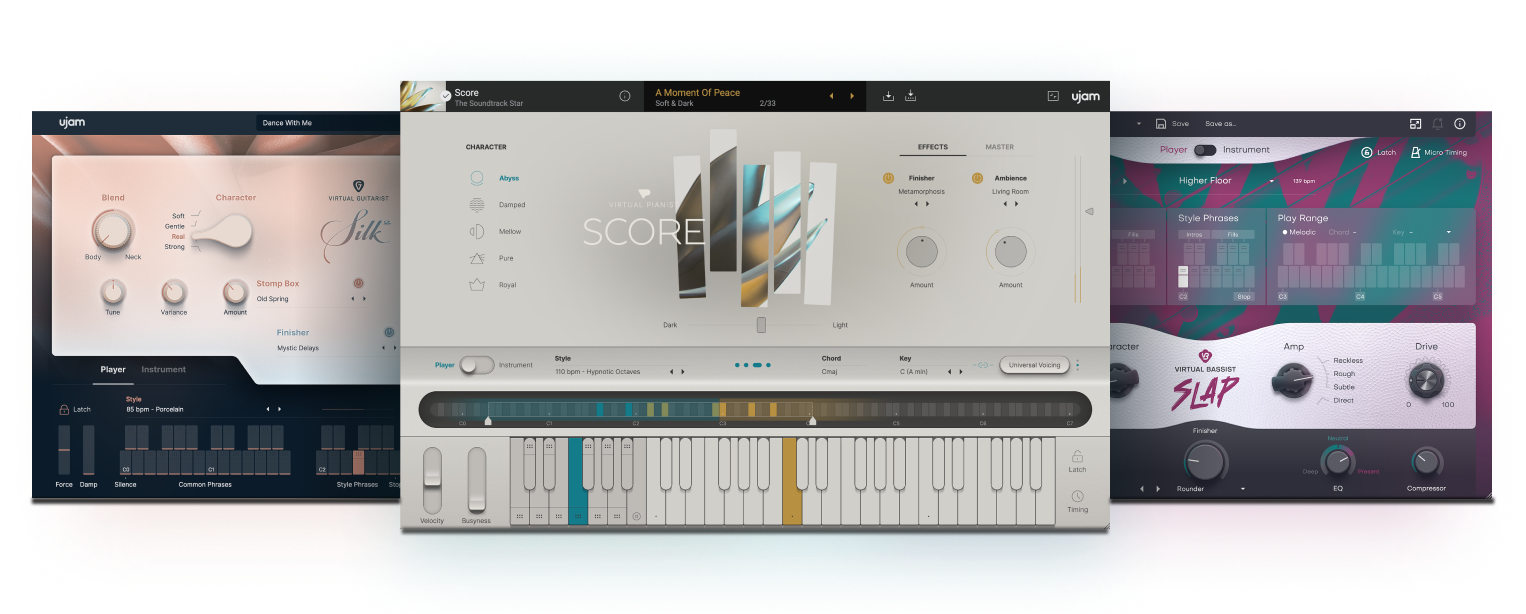This screenshot has width=1526, height=614.
Task: Switch to the Master tab in Score
Action: pyautogui.click(x=1000, y=147)
